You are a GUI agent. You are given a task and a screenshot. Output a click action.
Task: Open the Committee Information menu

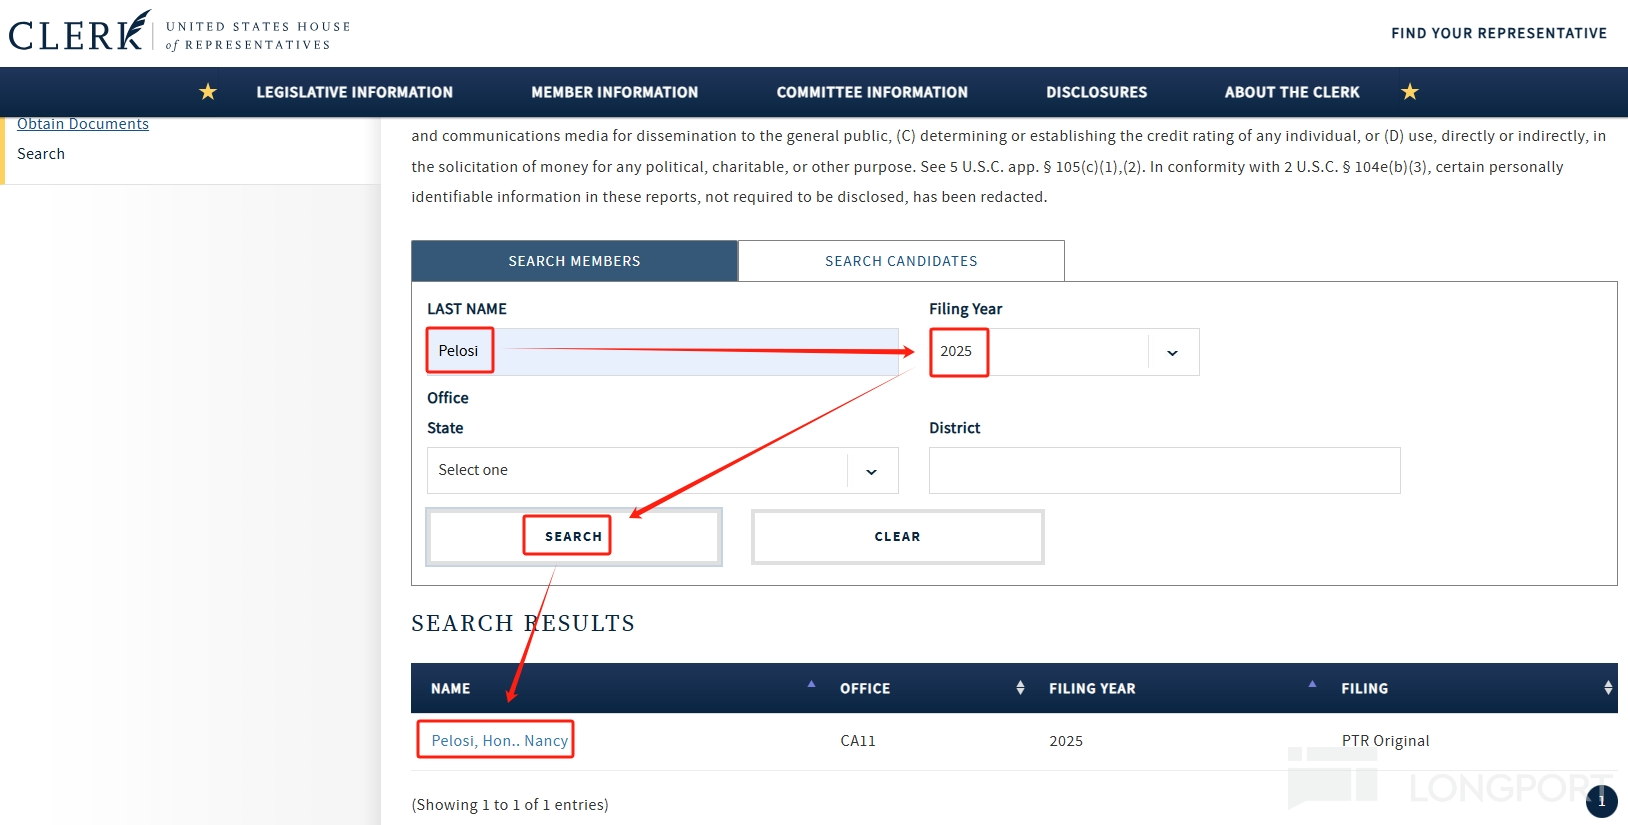[872, 92]
